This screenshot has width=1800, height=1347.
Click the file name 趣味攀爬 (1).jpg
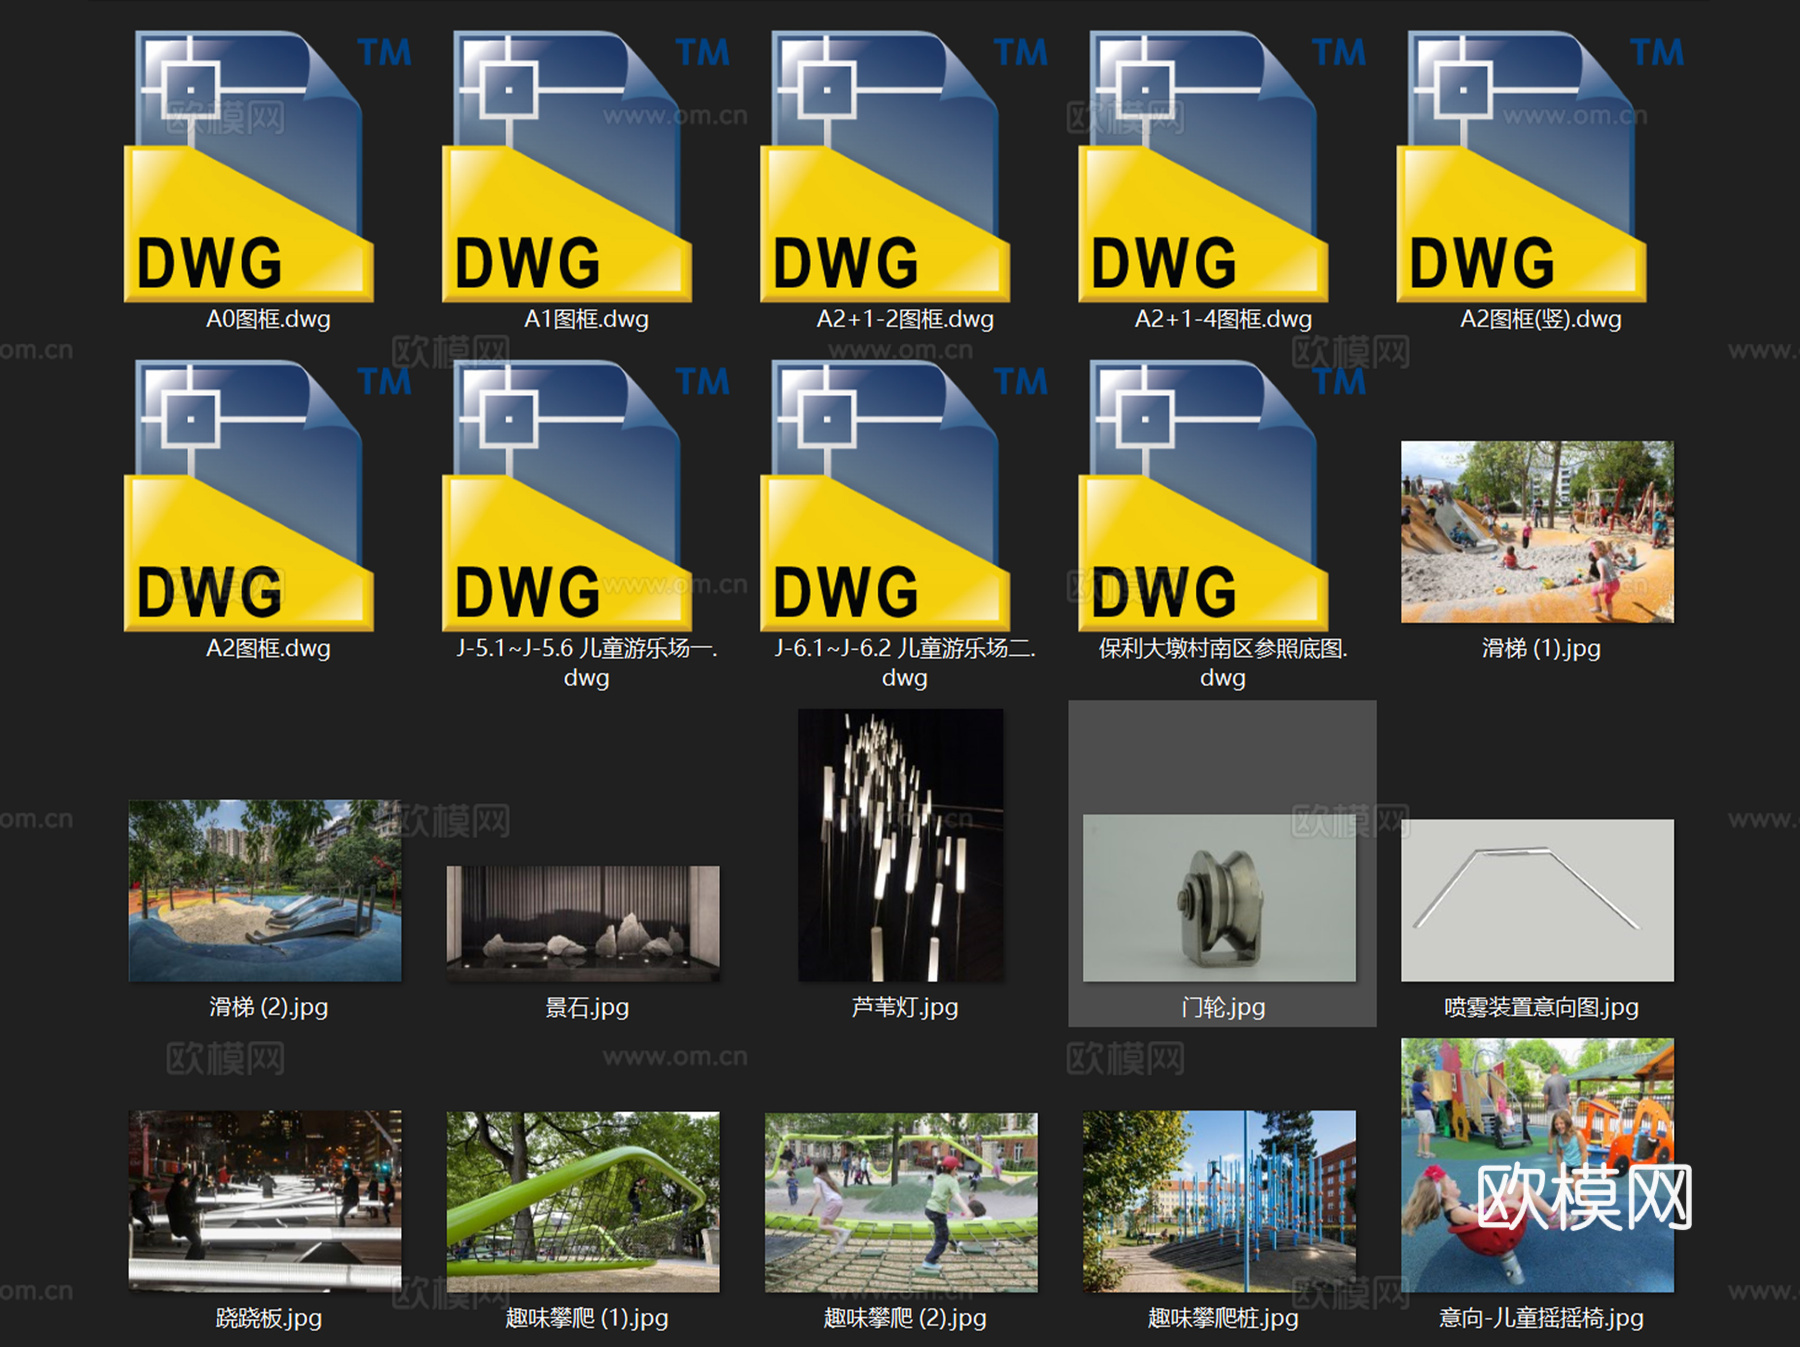click(x=586, y=1318)
